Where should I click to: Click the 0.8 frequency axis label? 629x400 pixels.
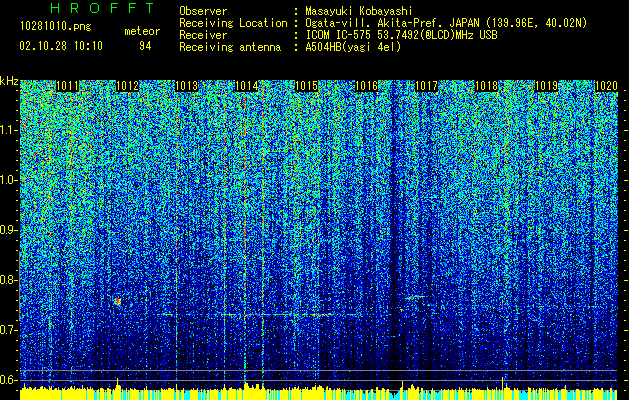pyautogui.click(x=8, y=280)
